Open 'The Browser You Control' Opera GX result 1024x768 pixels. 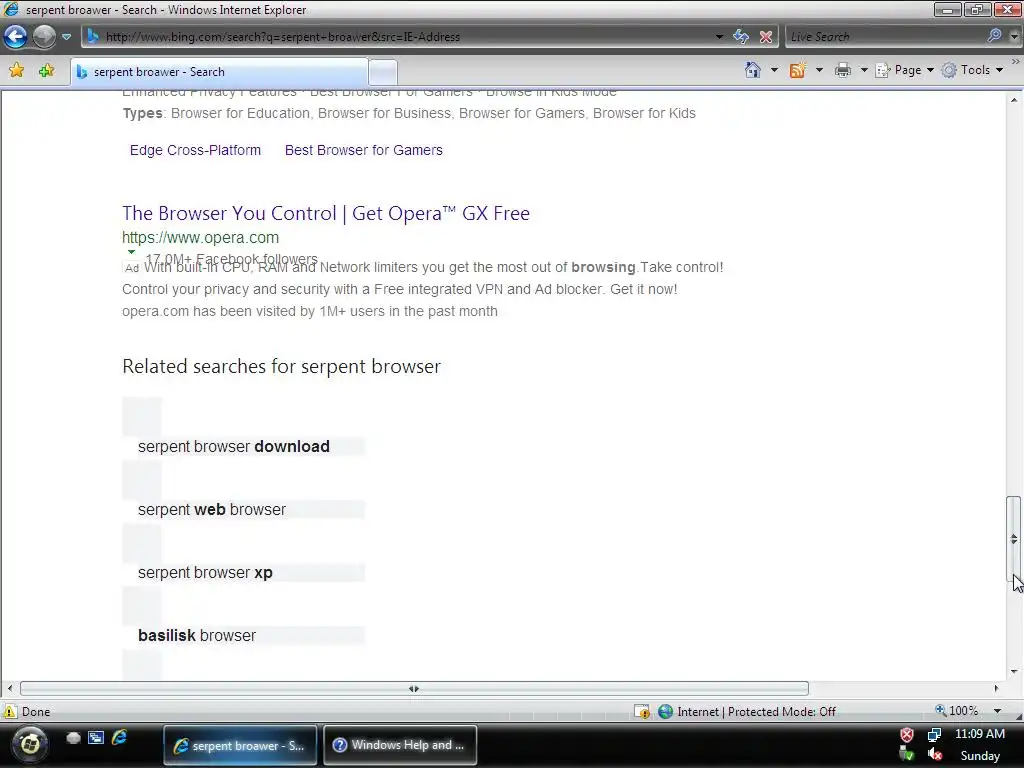(x=326, y=213)
